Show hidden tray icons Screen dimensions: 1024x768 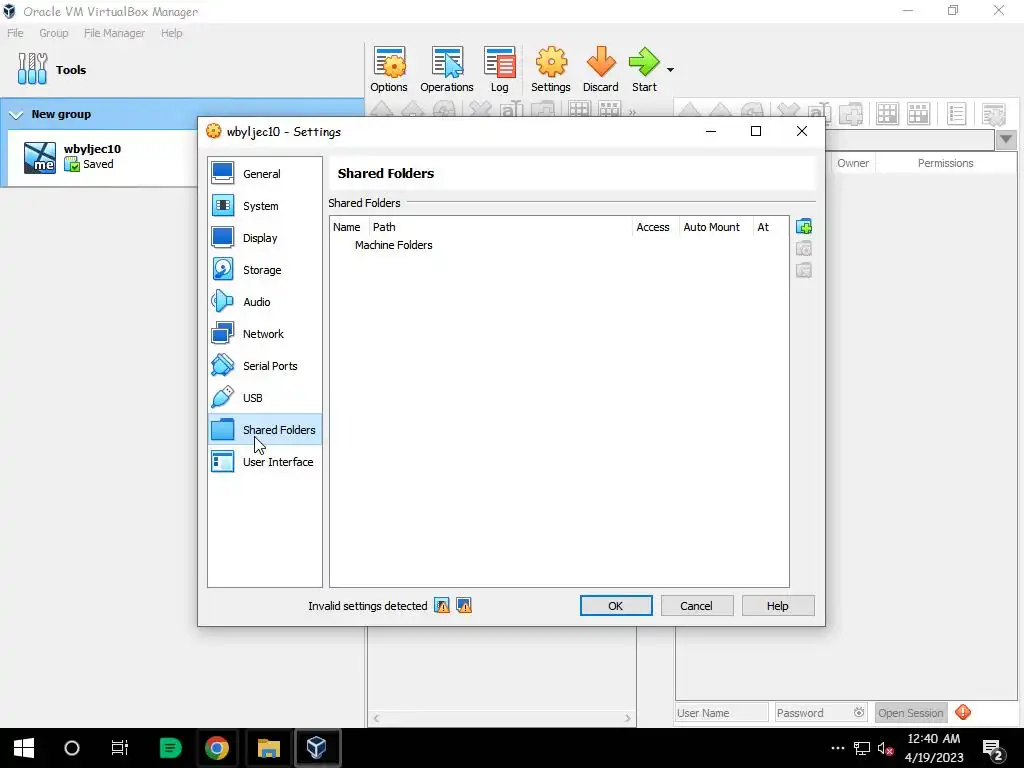[838, 748]
